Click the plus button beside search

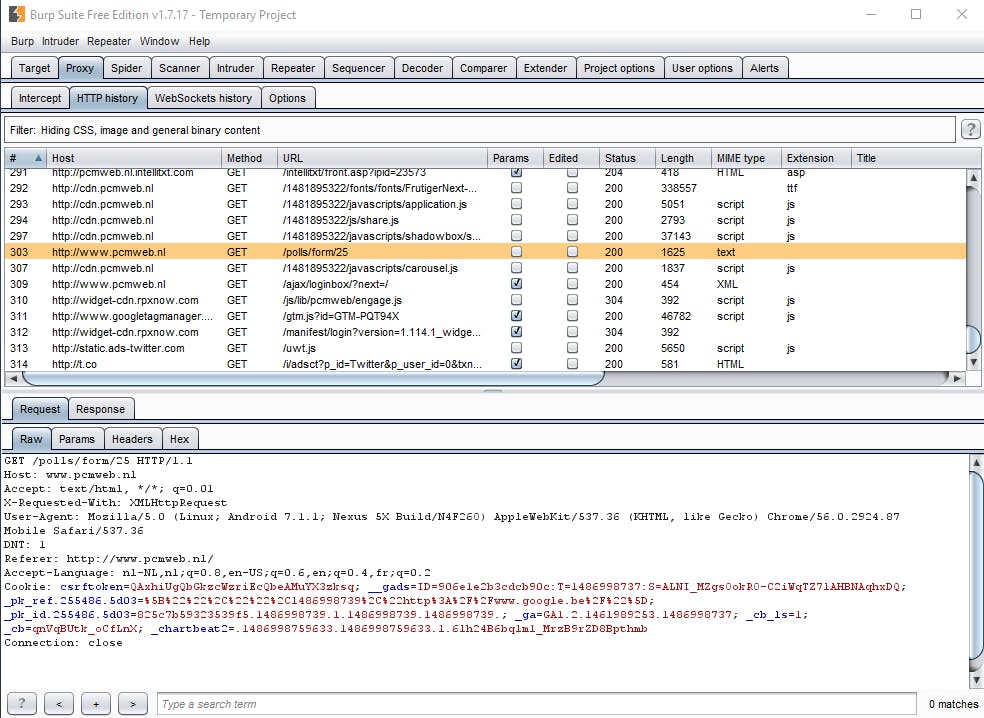tap(96, 704)
